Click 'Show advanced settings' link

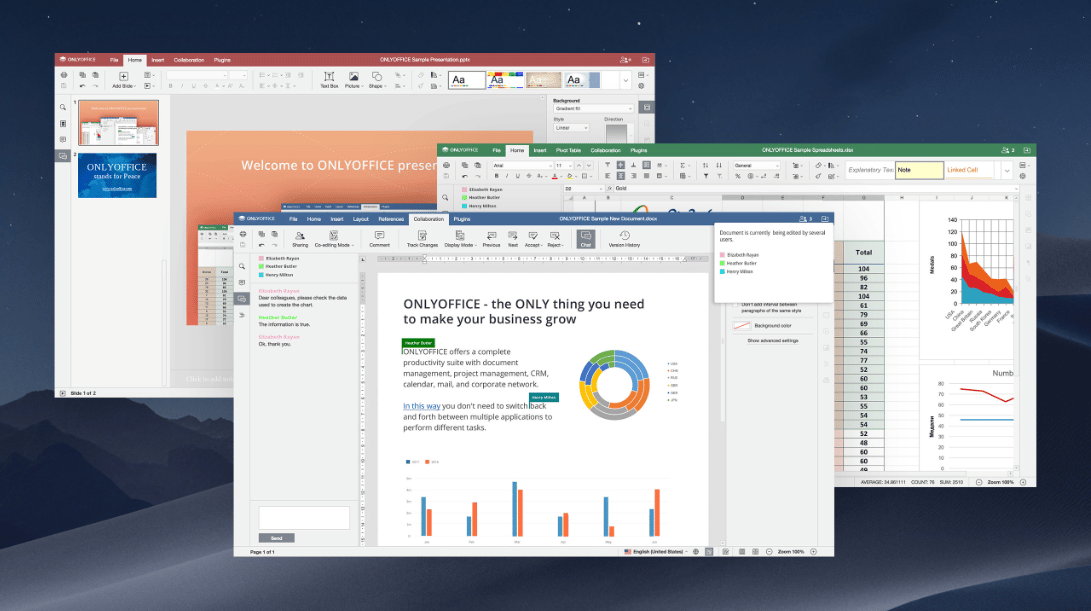[x=772, y=341]
